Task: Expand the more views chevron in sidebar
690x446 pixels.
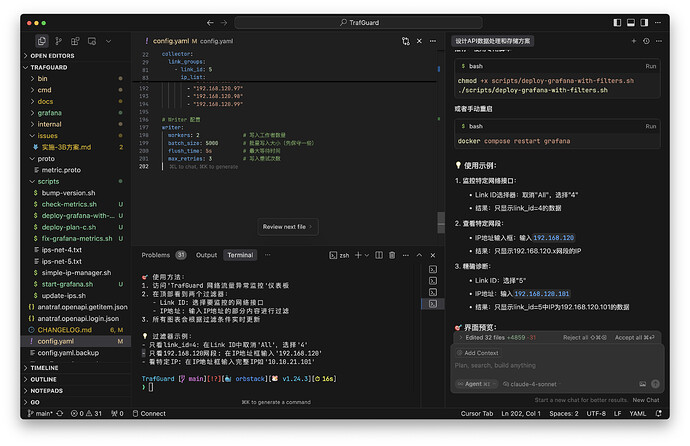Action: click(108, 41)
